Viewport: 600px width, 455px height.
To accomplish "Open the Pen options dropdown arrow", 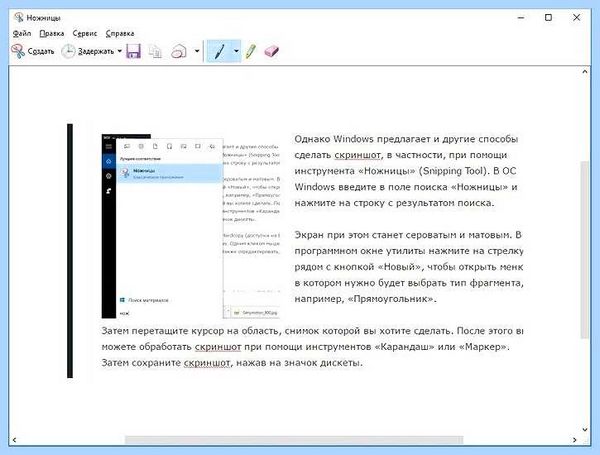I will (x=236, y=51).
